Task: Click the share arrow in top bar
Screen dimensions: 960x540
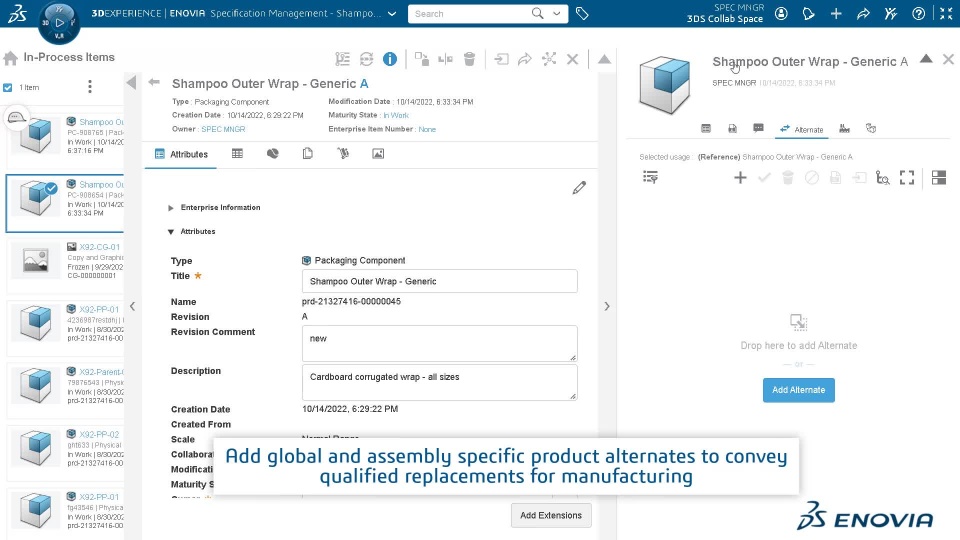Action: point(863,13)
